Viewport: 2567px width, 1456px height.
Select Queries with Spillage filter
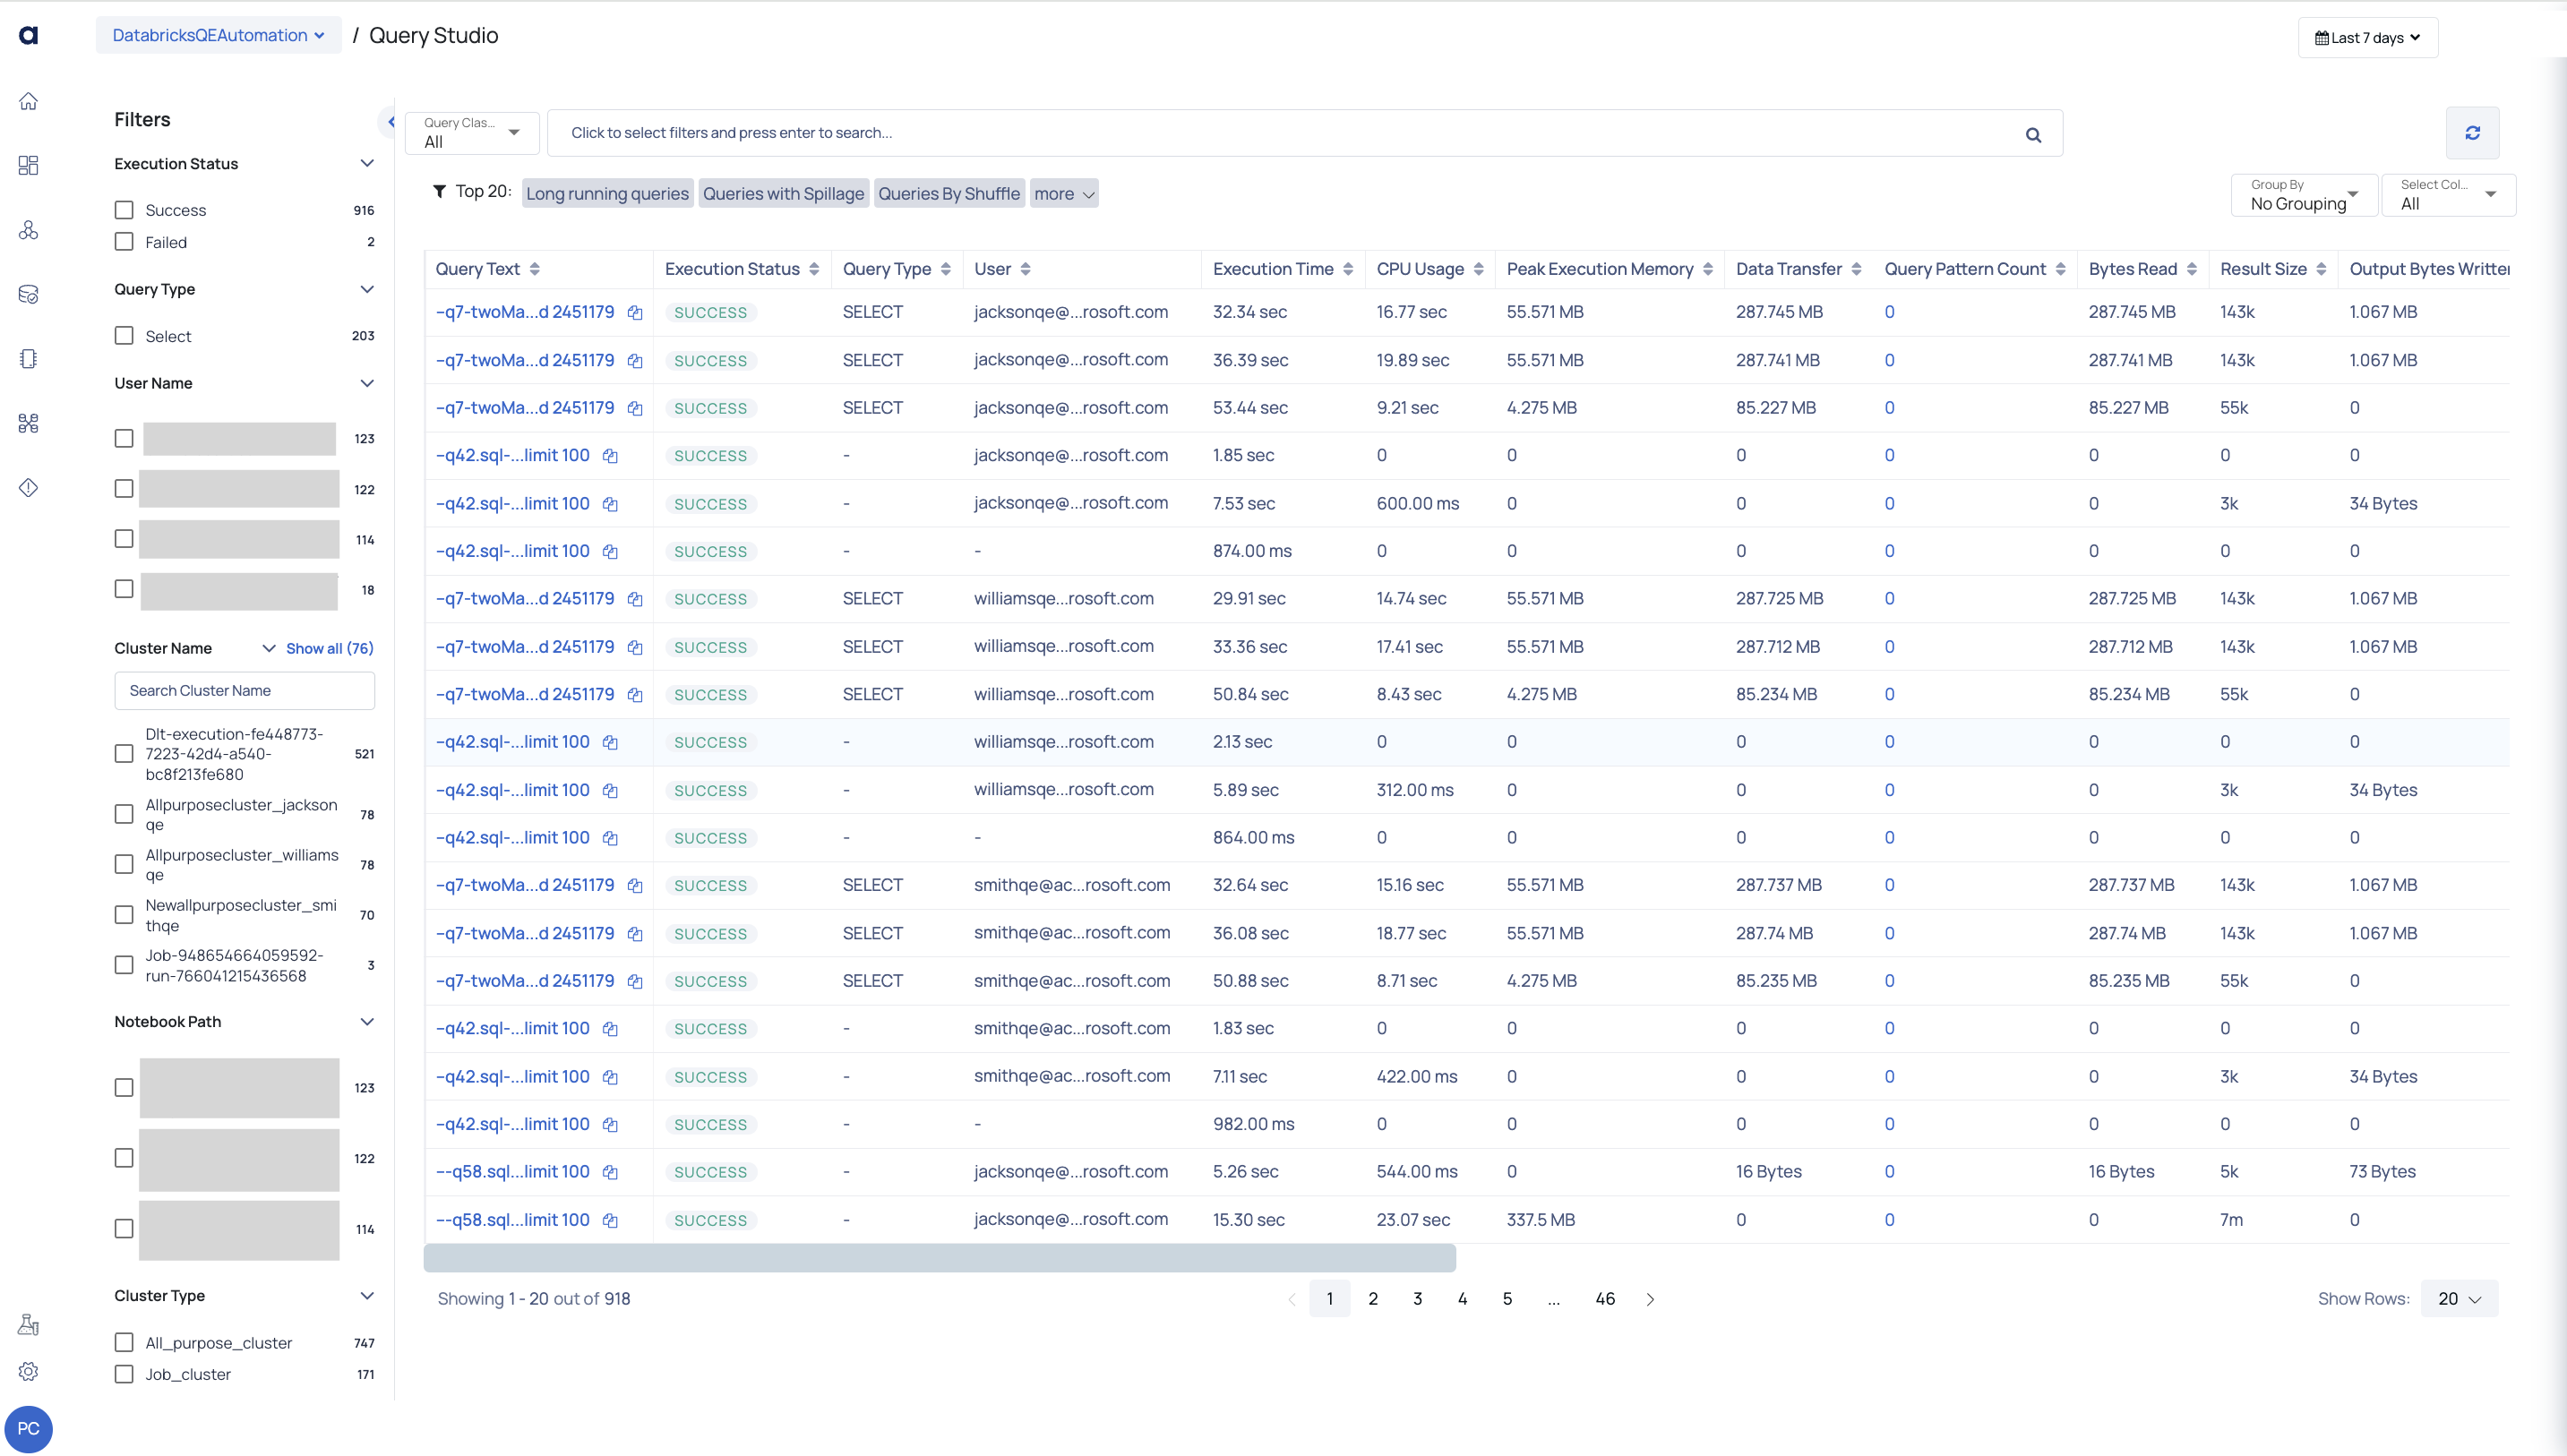click(x=783, y=194)
